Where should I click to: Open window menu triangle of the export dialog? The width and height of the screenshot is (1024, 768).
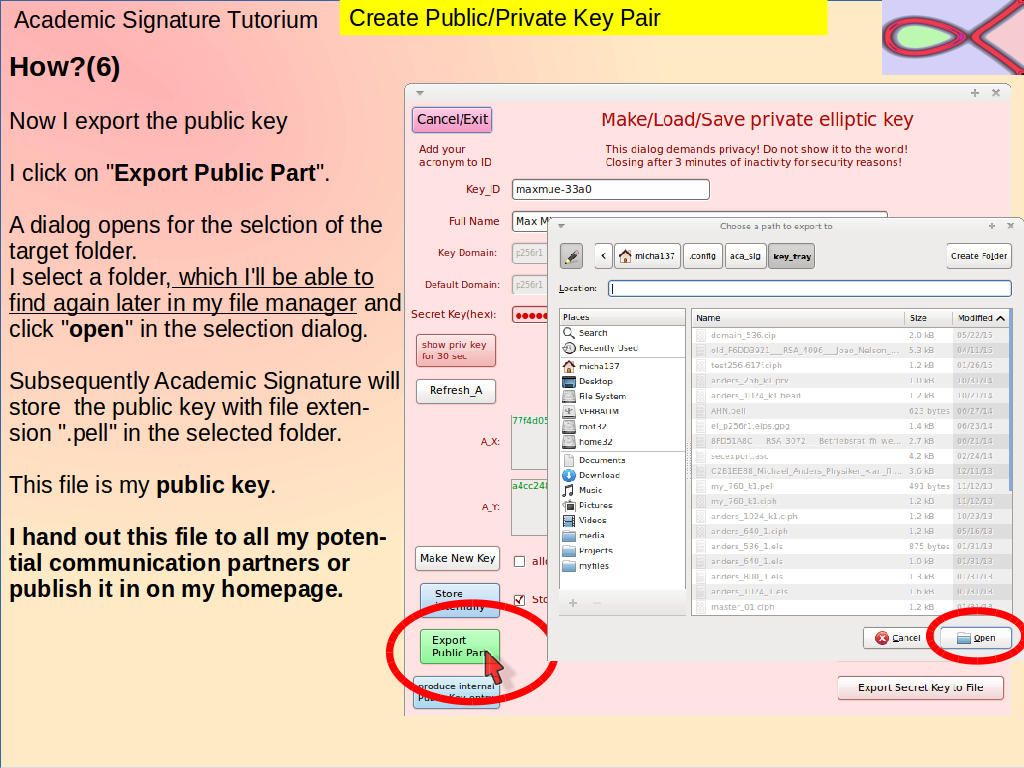pyautogui.click(x=561, y=226)
